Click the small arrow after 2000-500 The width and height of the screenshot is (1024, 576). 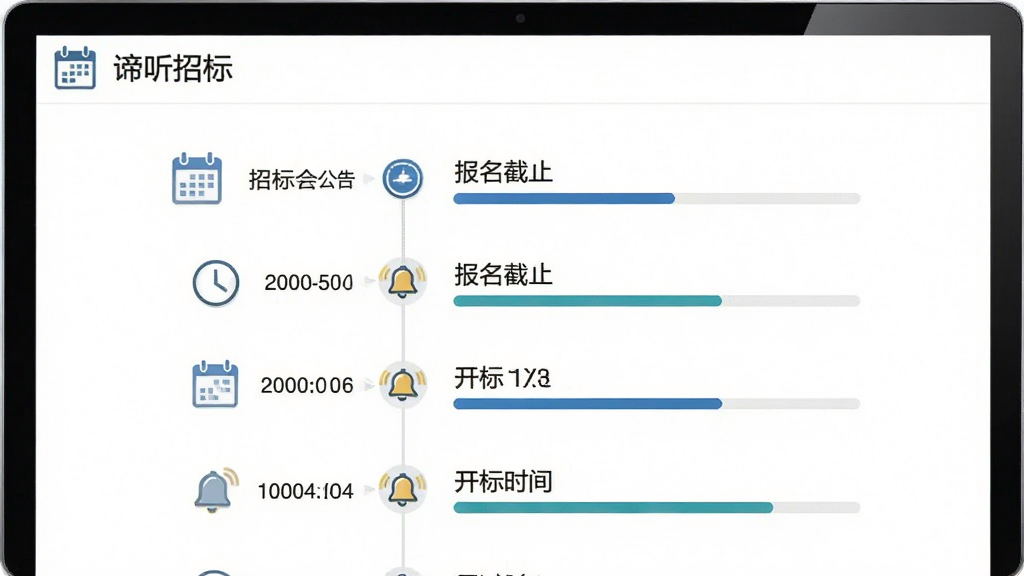[368, 281]
